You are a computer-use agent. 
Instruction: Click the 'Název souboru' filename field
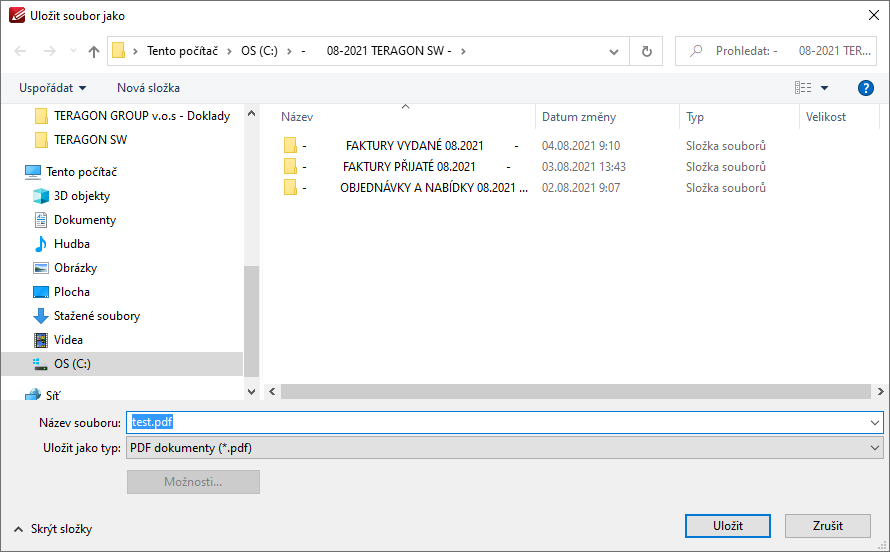[x=505, y=423]
